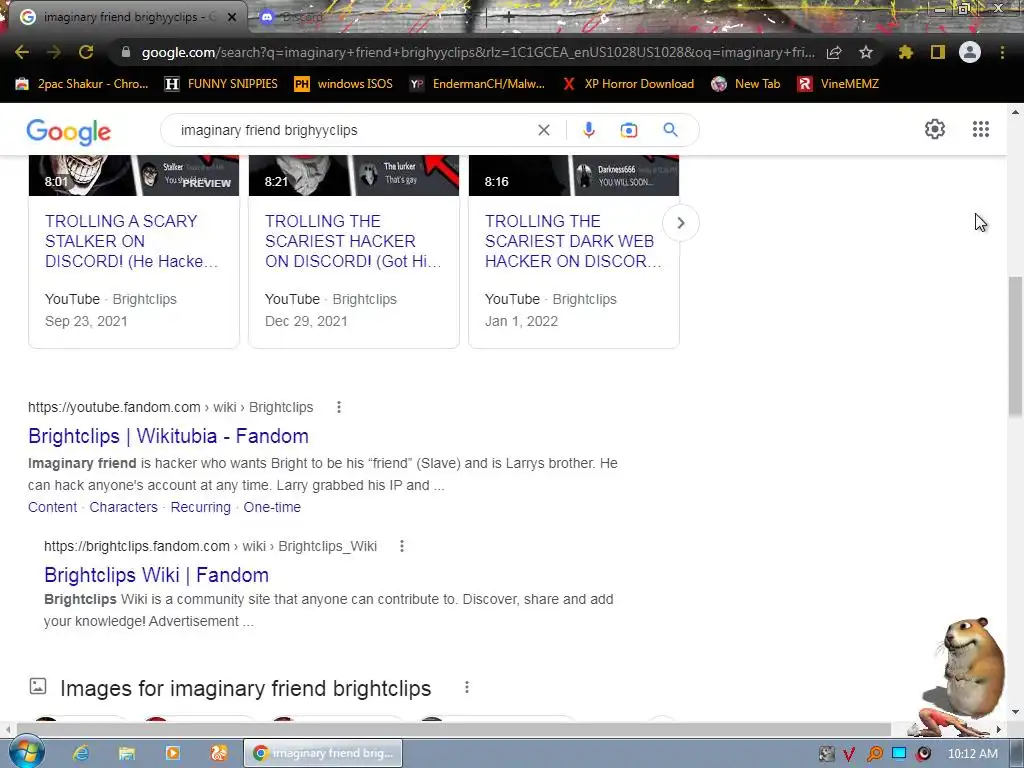Jump to the Recurring sitelink
The width and height of the screenshot is (1024, 768).
coord(200,507)
